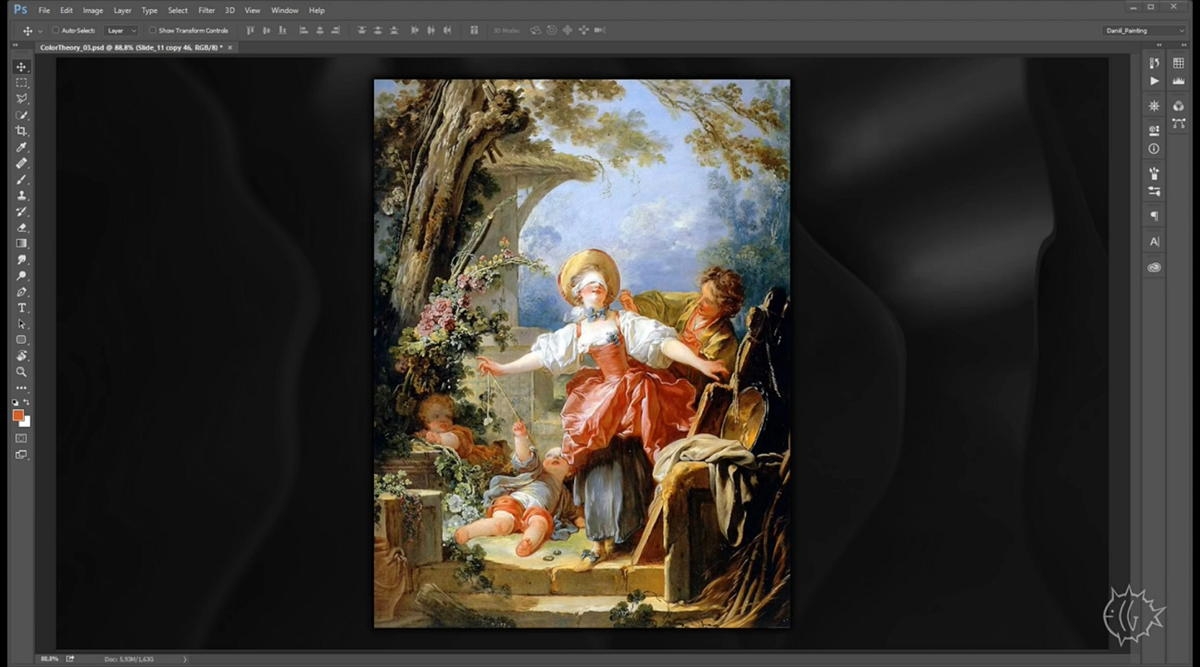Open the Move tool preset picker arrow
Image resolution: width=1200 pixels, height=667 pixels.
(x=41, y=31)
